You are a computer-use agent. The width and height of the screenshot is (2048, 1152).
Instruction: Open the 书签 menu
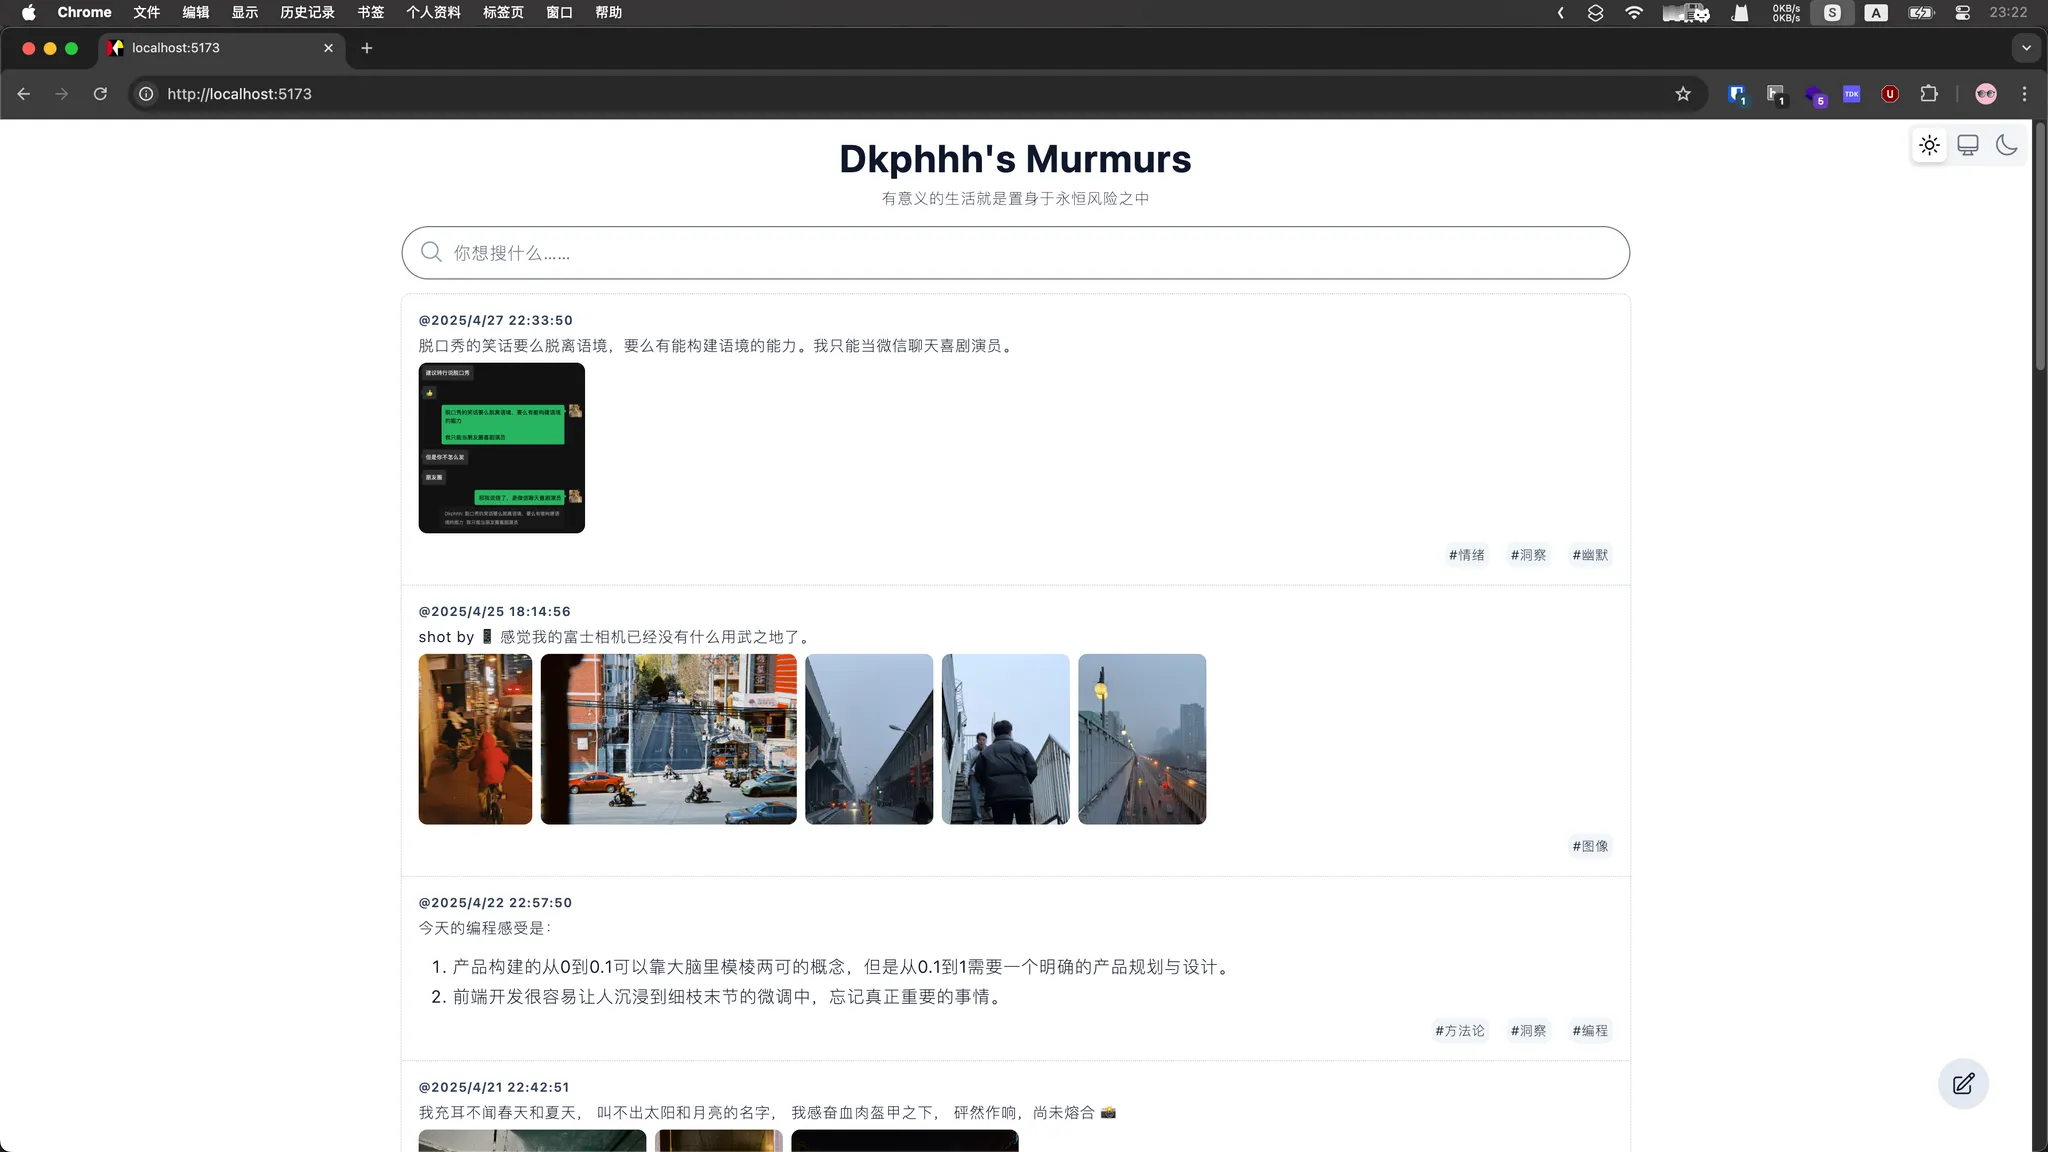pyautogui.click(x=371, y=13)
